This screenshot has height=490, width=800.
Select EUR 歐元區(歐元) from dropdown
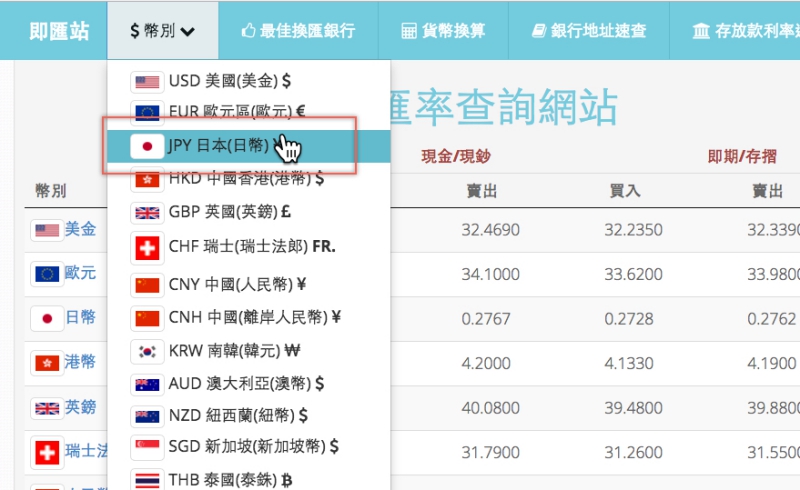(249, 111)
